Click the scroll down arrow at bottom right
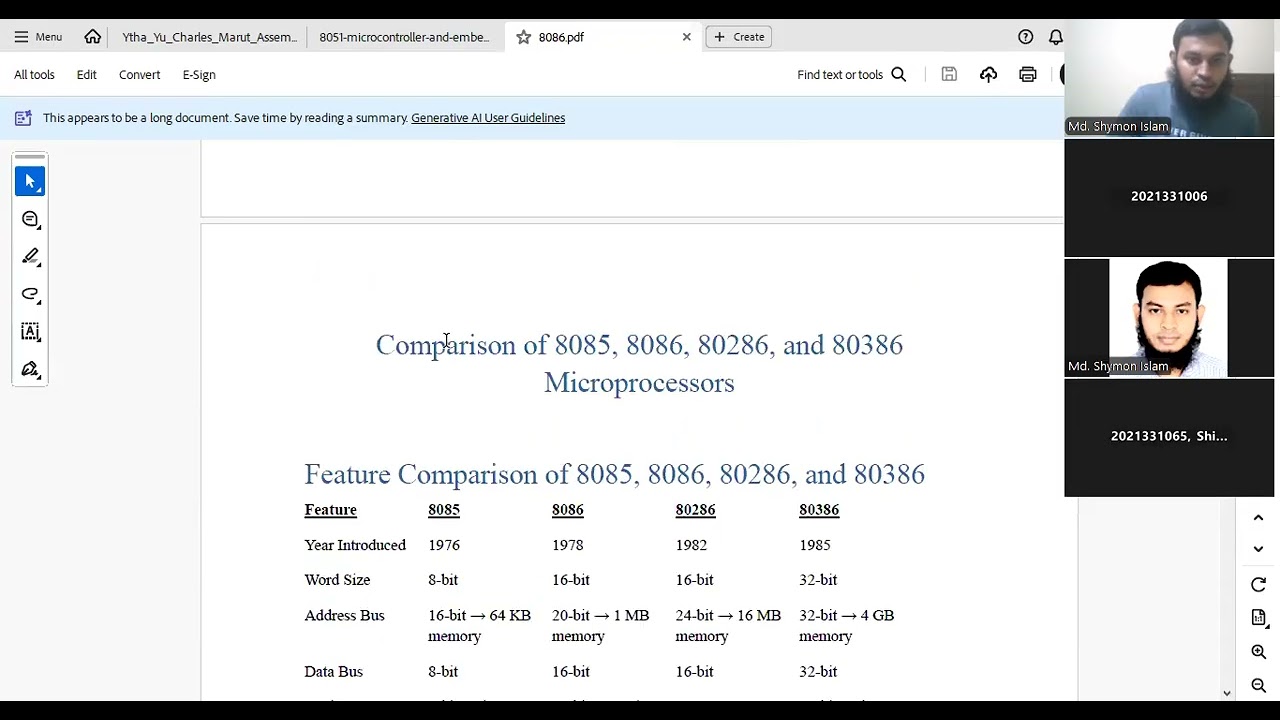 coord(1227,693)
